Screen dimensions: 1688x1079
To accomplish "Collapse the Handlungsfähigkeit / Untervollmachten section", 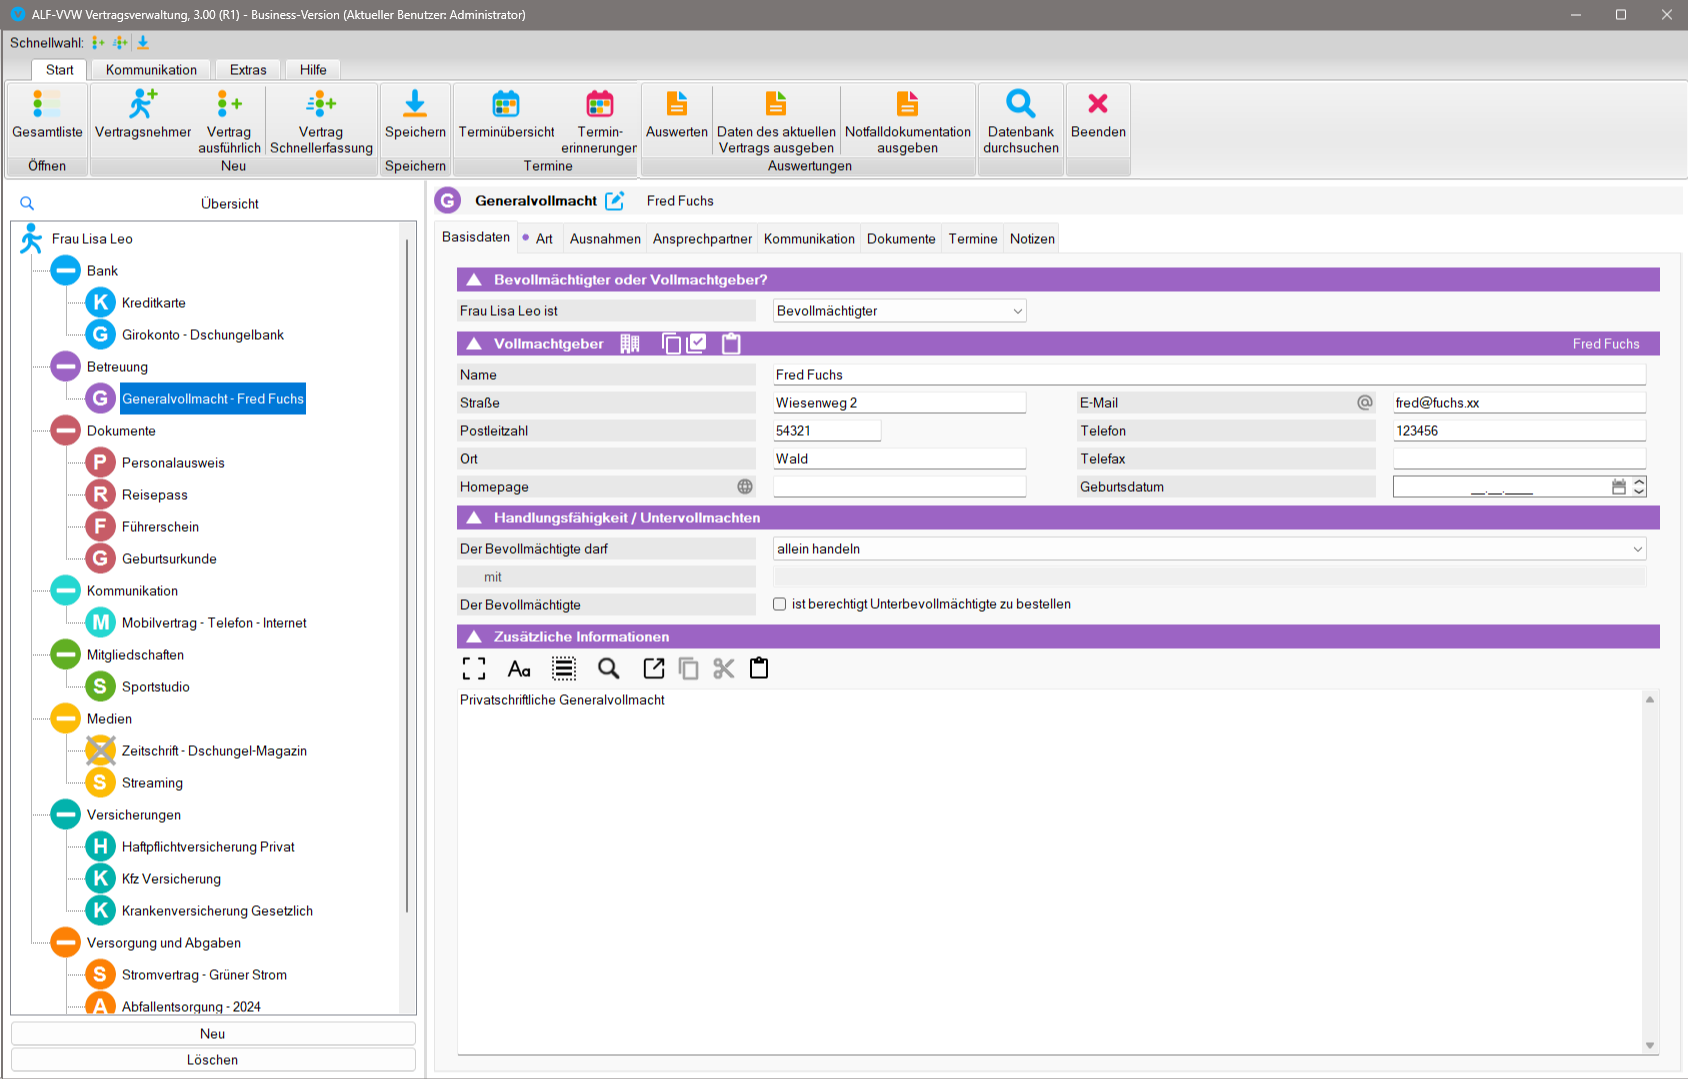I will 475,518.
